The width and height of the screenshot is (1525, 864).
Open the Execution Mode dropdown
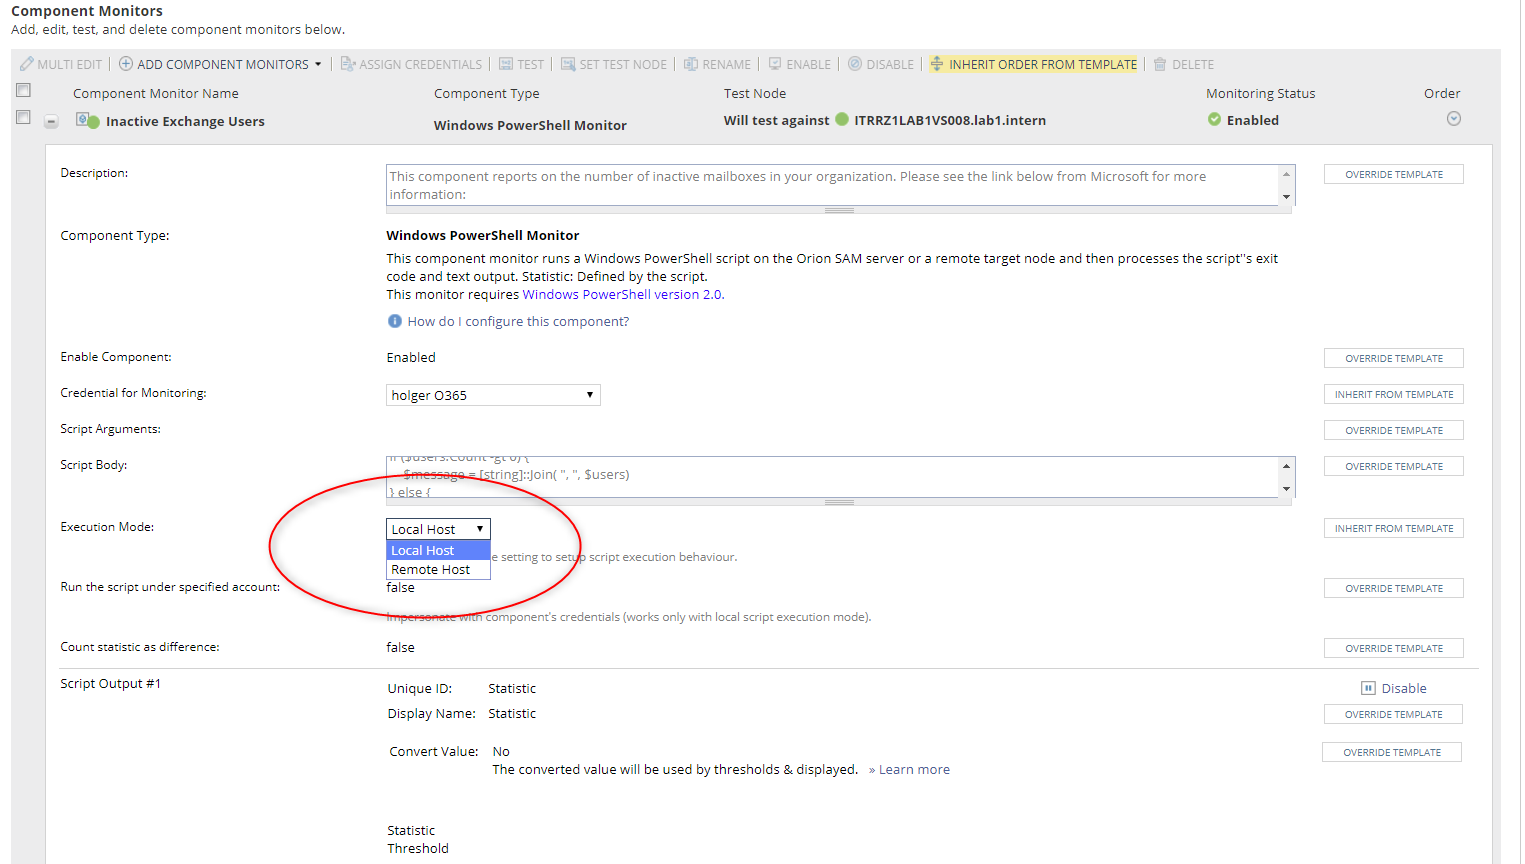click(438, 529)
